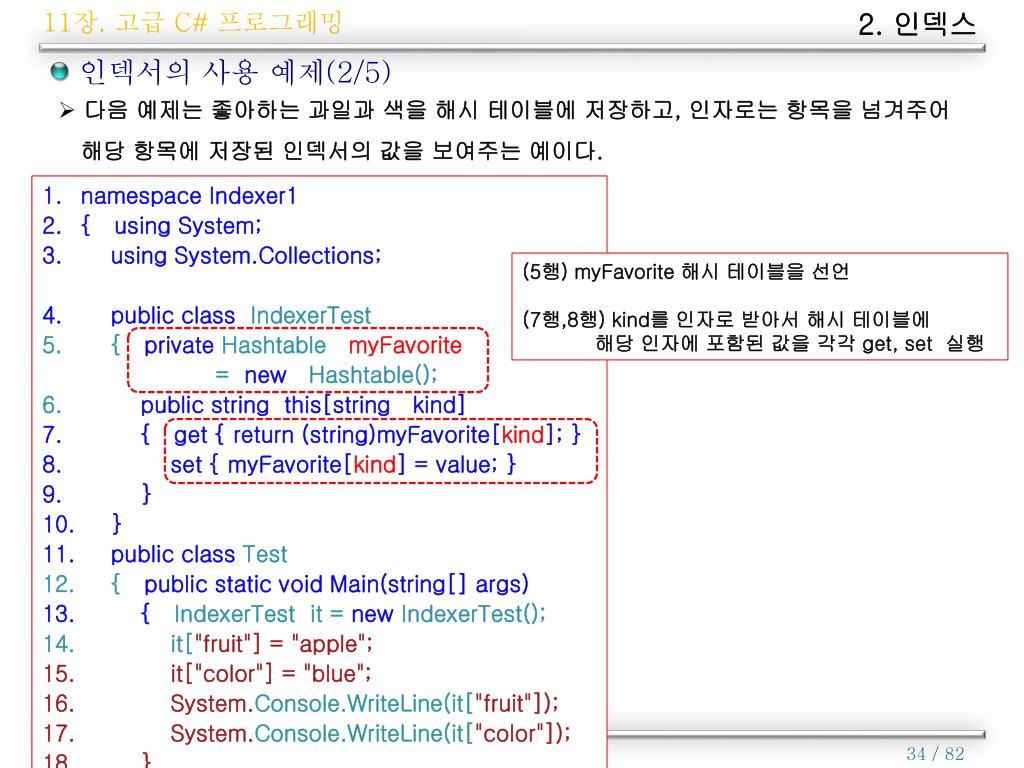The image size is (1024, 768).
Task: Click the closing brace on line 9
Action: [146, 494]
